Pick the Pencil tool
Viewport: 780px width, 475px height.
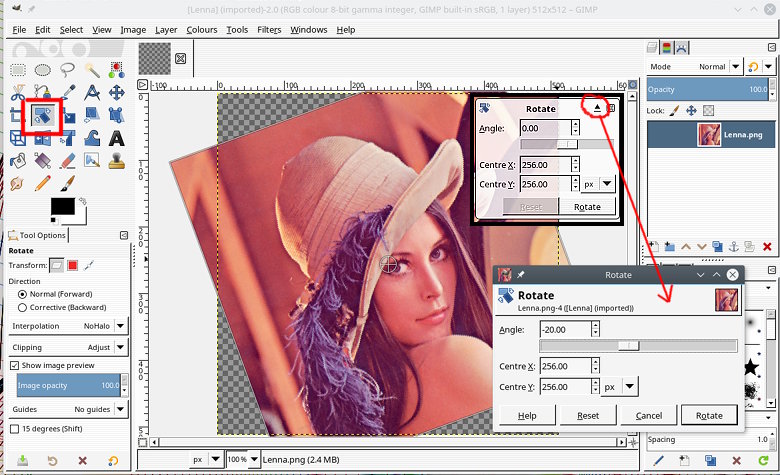(x=43, y=184)
